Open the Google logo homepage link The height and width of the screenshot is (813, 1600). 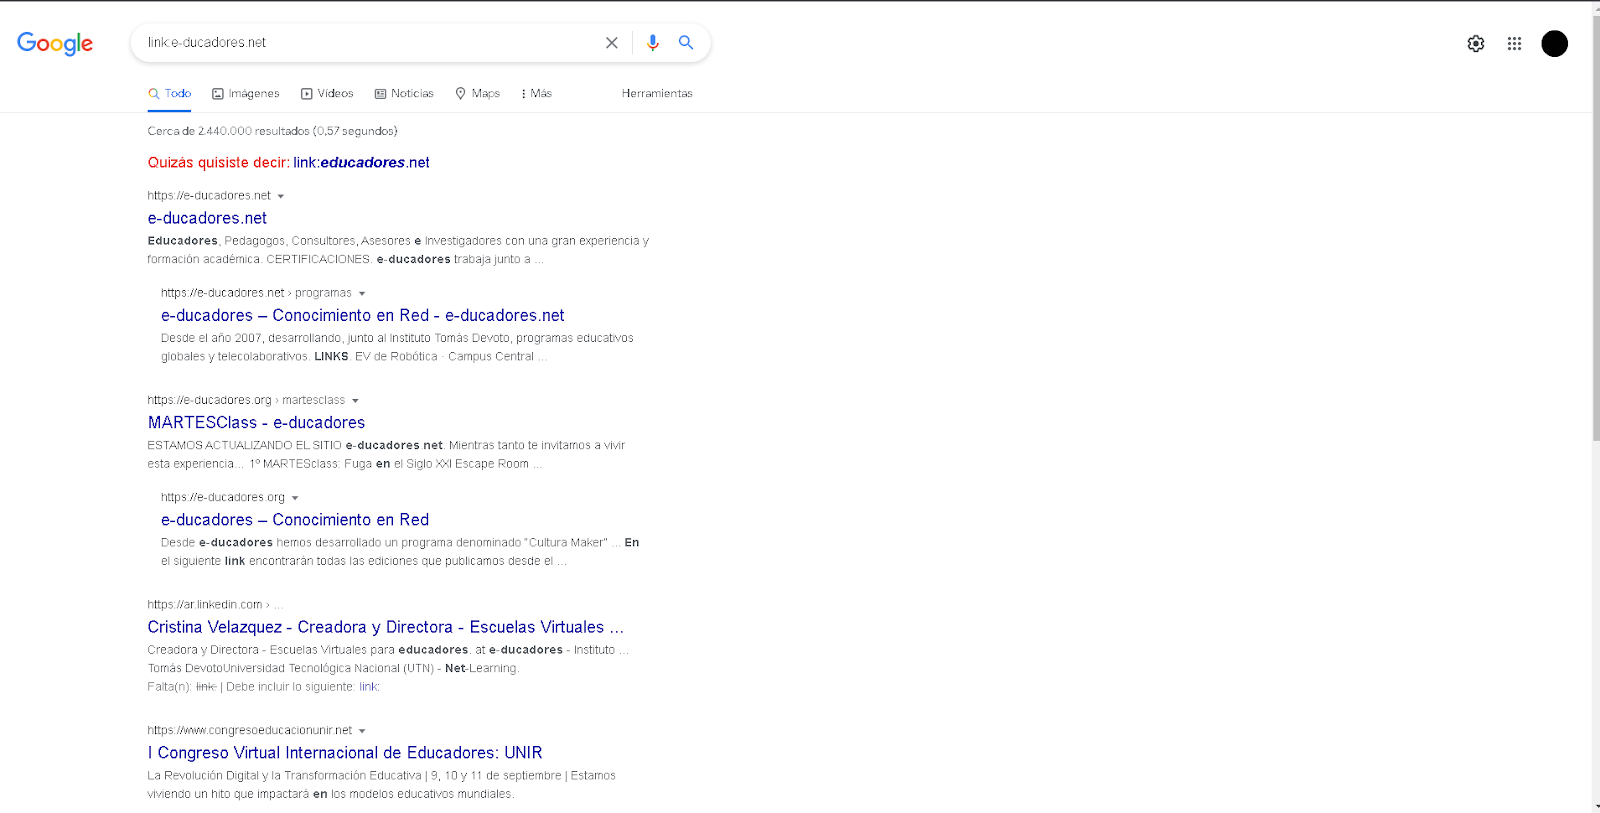tap(55, 43)
